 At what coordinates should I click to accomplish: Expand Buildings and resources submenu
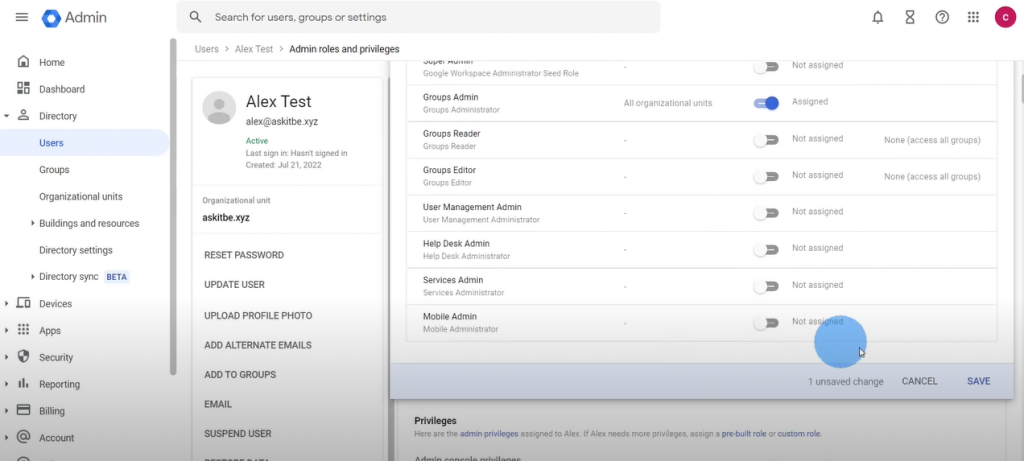[x=33, y=224]
